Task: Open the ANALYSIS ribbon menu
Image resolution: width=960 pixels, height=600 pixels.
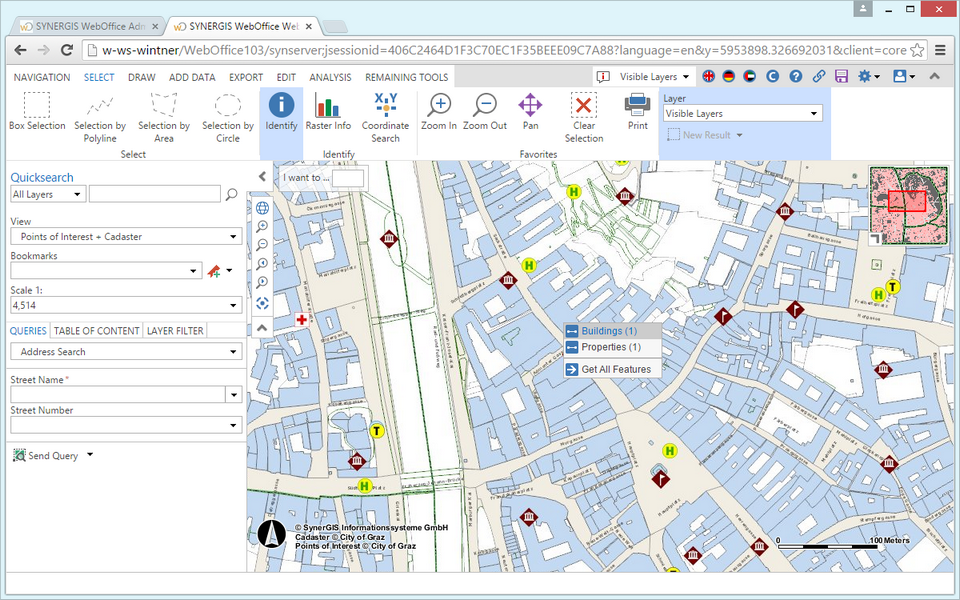Action: tap(330, 76)
